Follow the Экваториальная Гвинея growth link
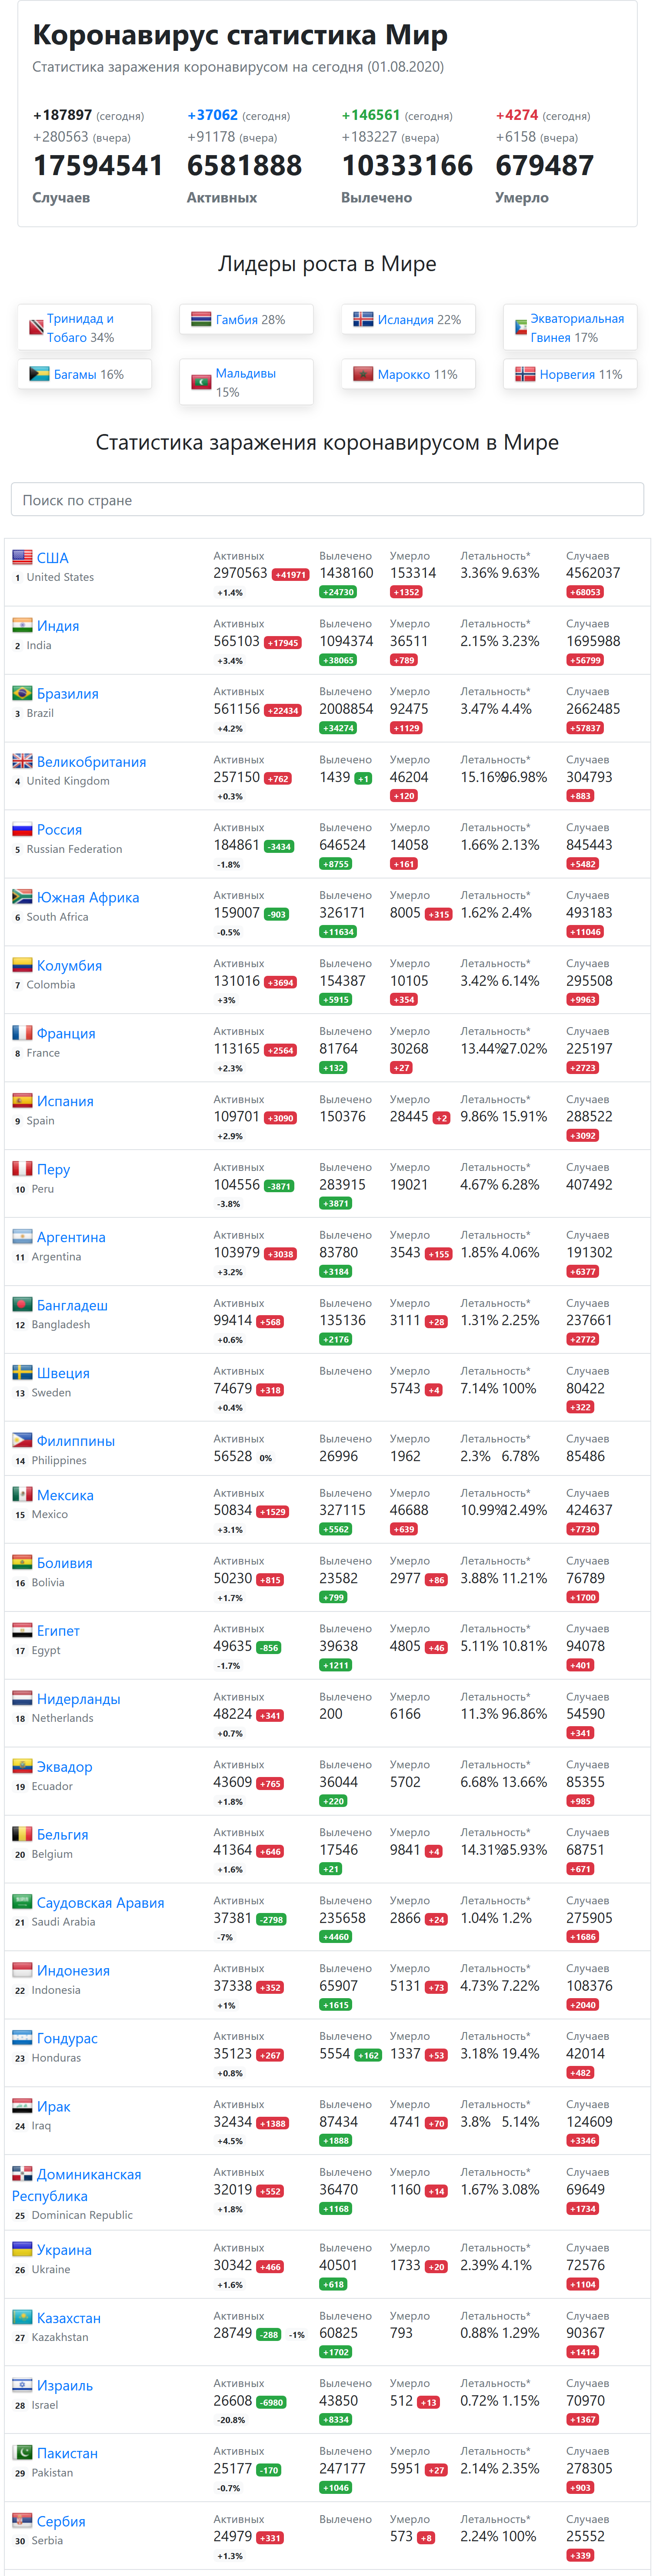653x2576 pixels. [577, 328]
